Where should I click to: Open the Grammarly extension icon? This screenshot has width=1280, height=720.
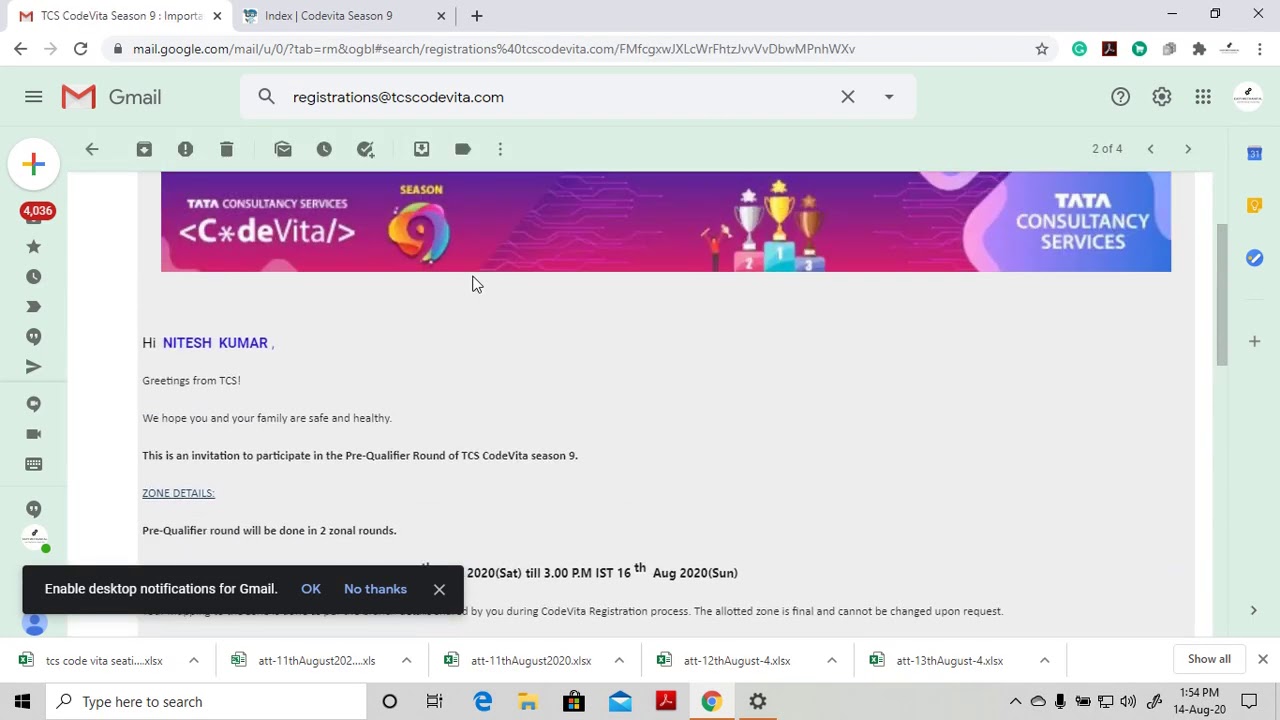[x=1079, y=49]
